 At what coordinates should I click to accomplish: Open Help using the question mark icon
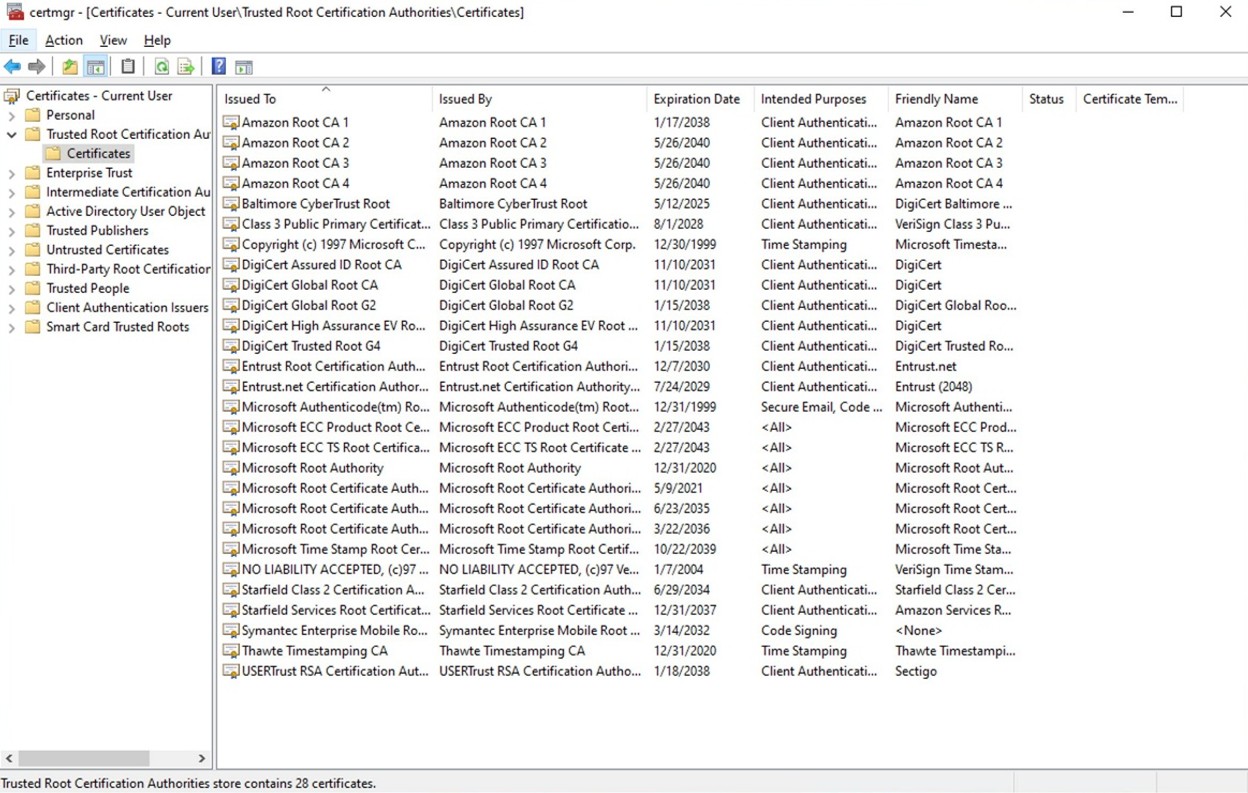point(218,65)
